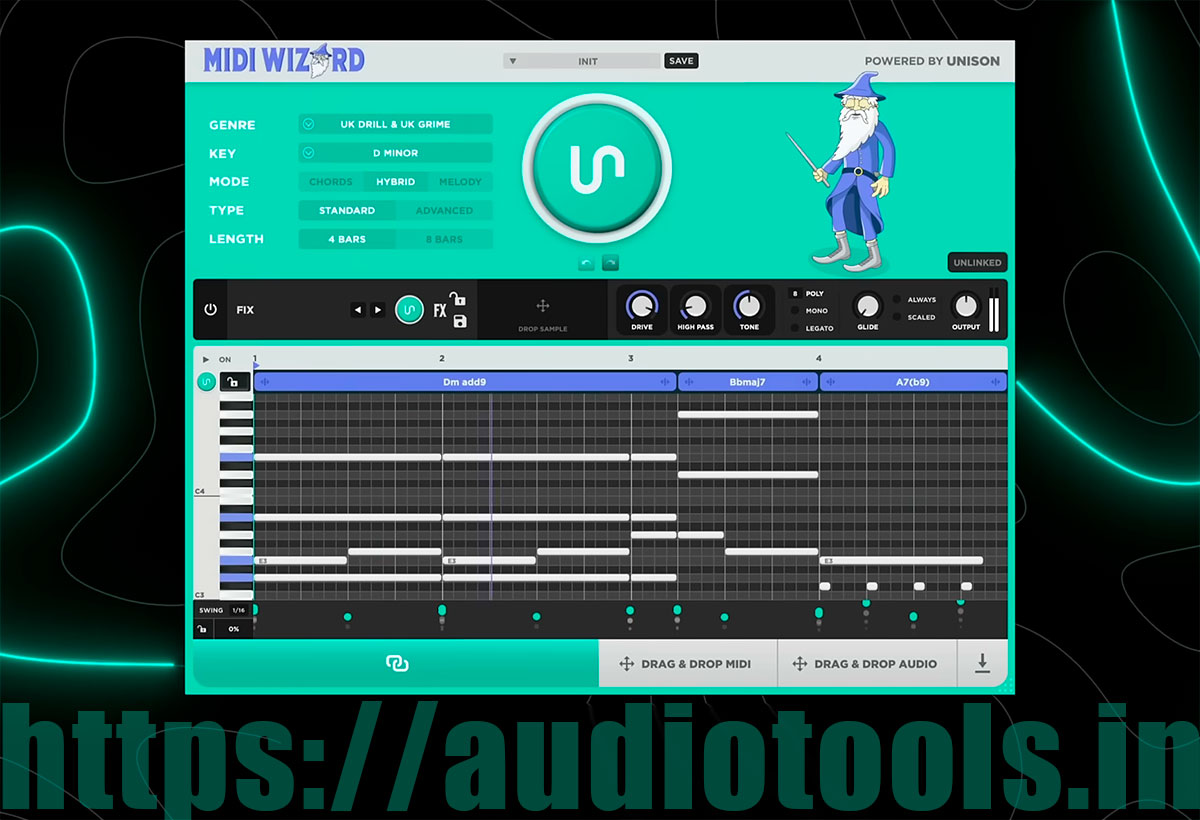
Task: Switch Mode to Hybrid
Action: pos(395,182)
